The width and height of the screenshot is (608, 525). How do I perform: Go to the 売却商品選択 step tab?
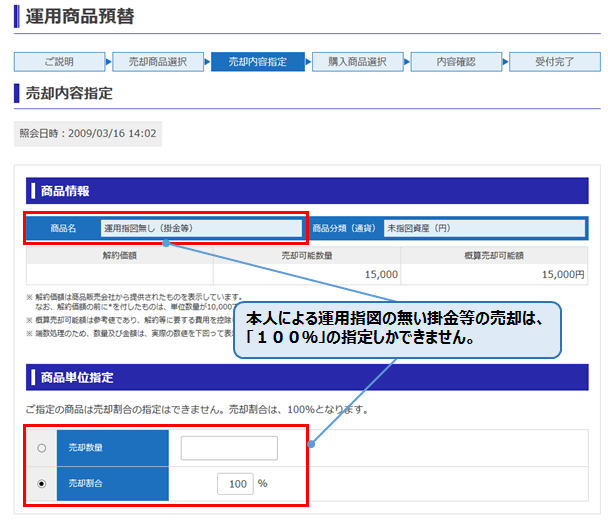[158, 62]
